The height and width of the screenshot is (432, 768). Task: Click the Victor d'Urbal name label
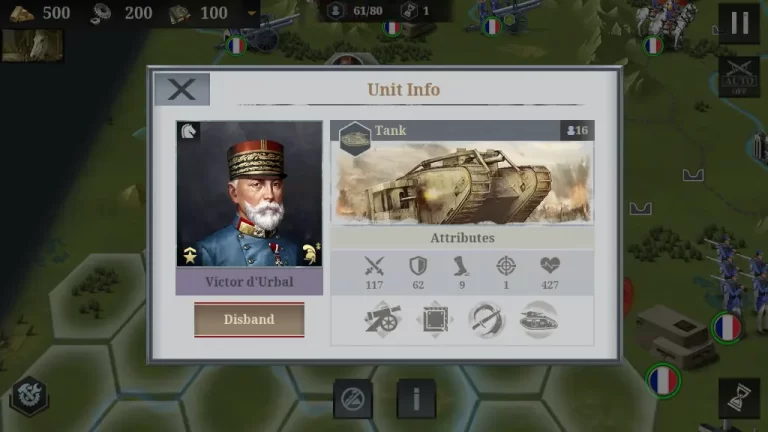coord(249,282)
